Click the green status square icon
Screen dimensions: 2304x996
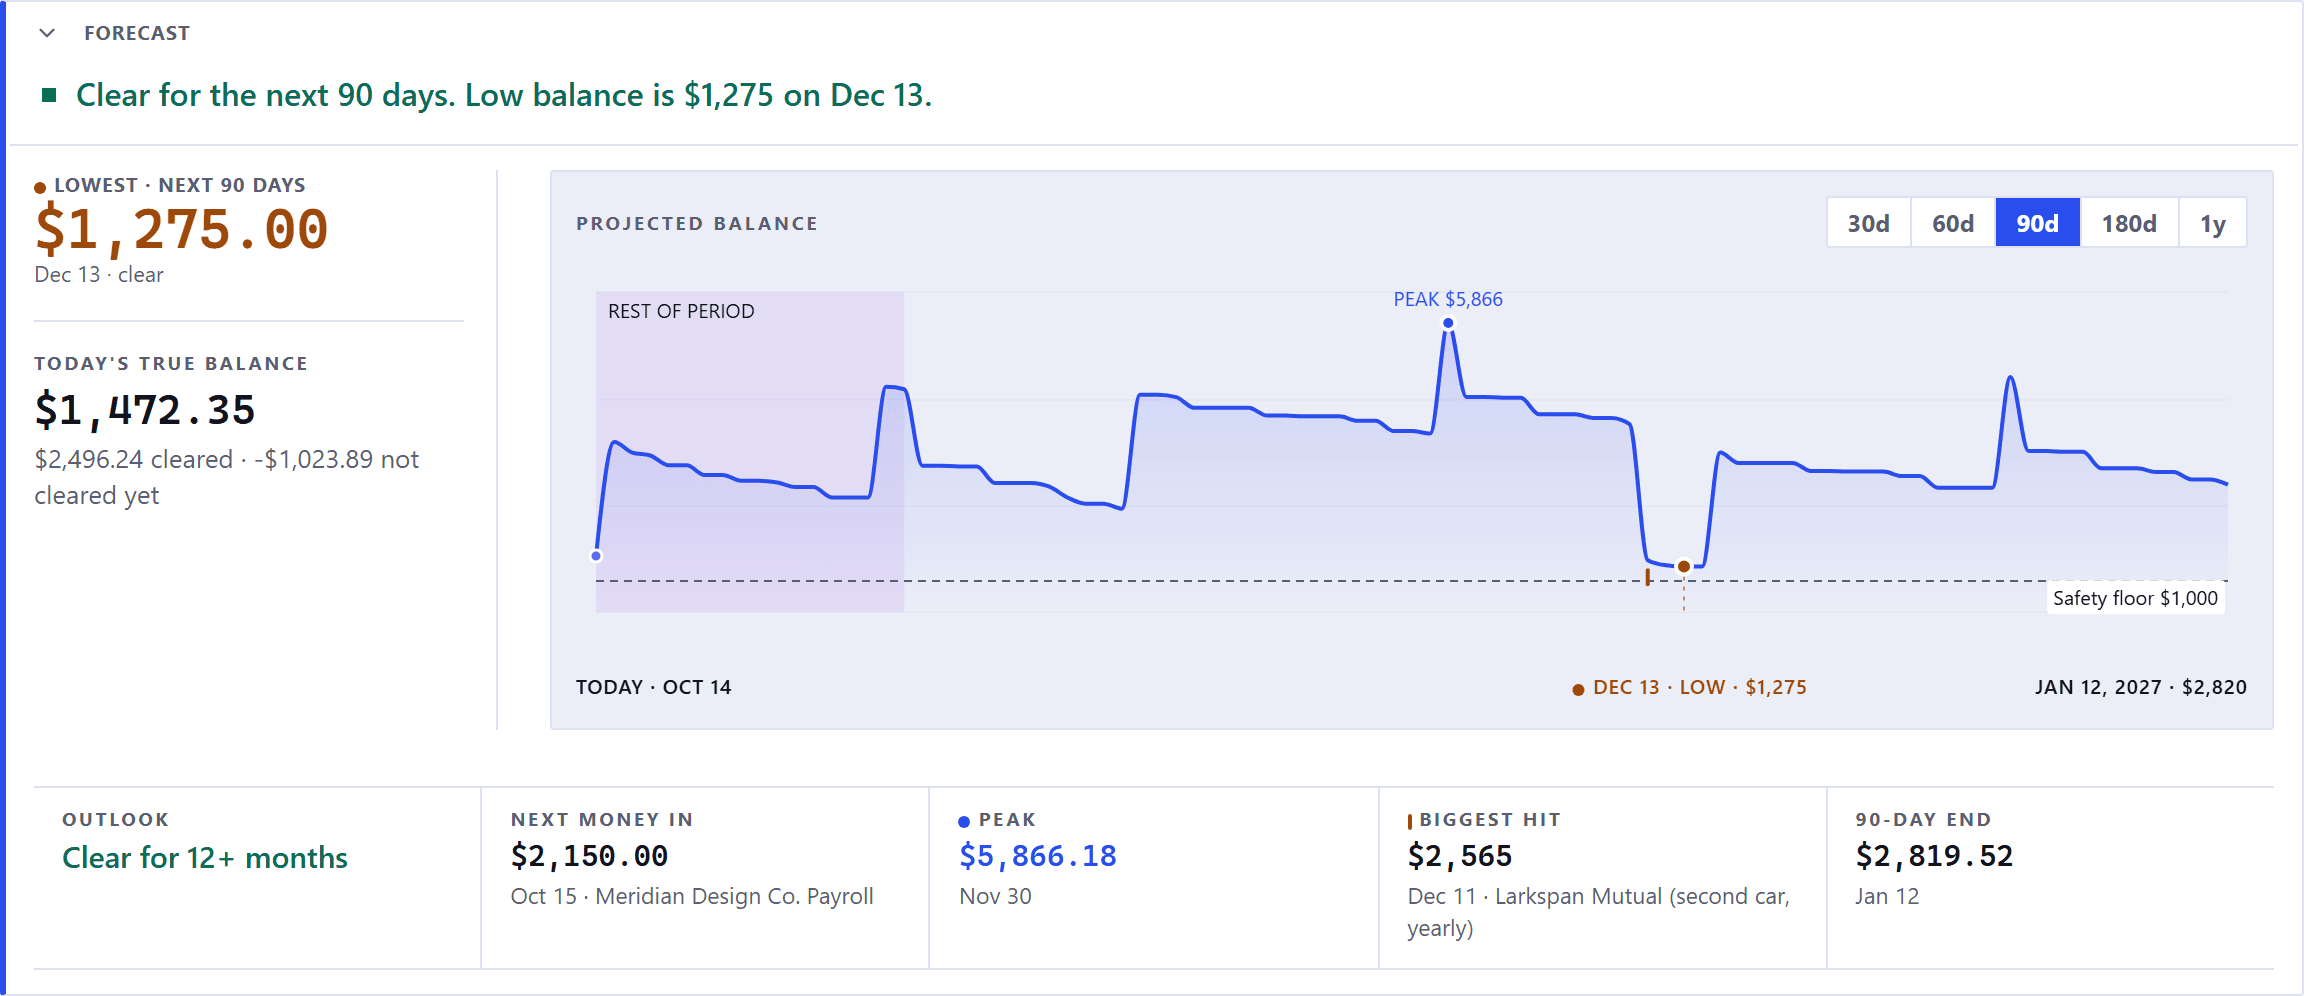[49, 95]
